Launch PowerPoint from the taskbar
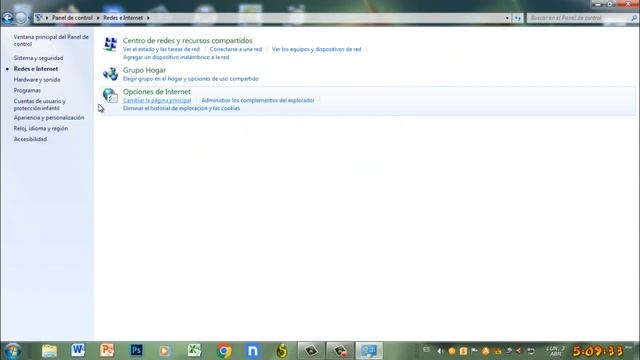Screen dimensions: 640x360 coord(107,351)
